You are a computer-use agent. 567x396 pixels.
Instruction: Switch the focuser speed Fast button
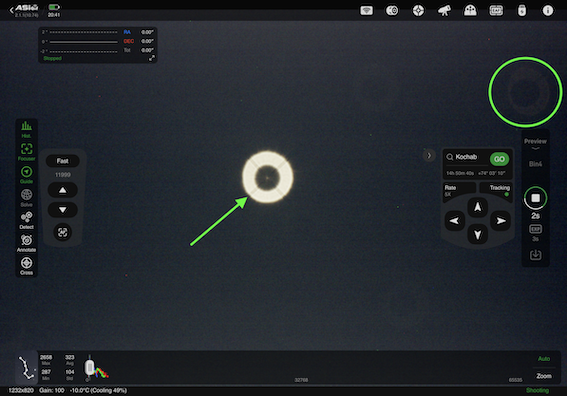[x=63, y=161]
